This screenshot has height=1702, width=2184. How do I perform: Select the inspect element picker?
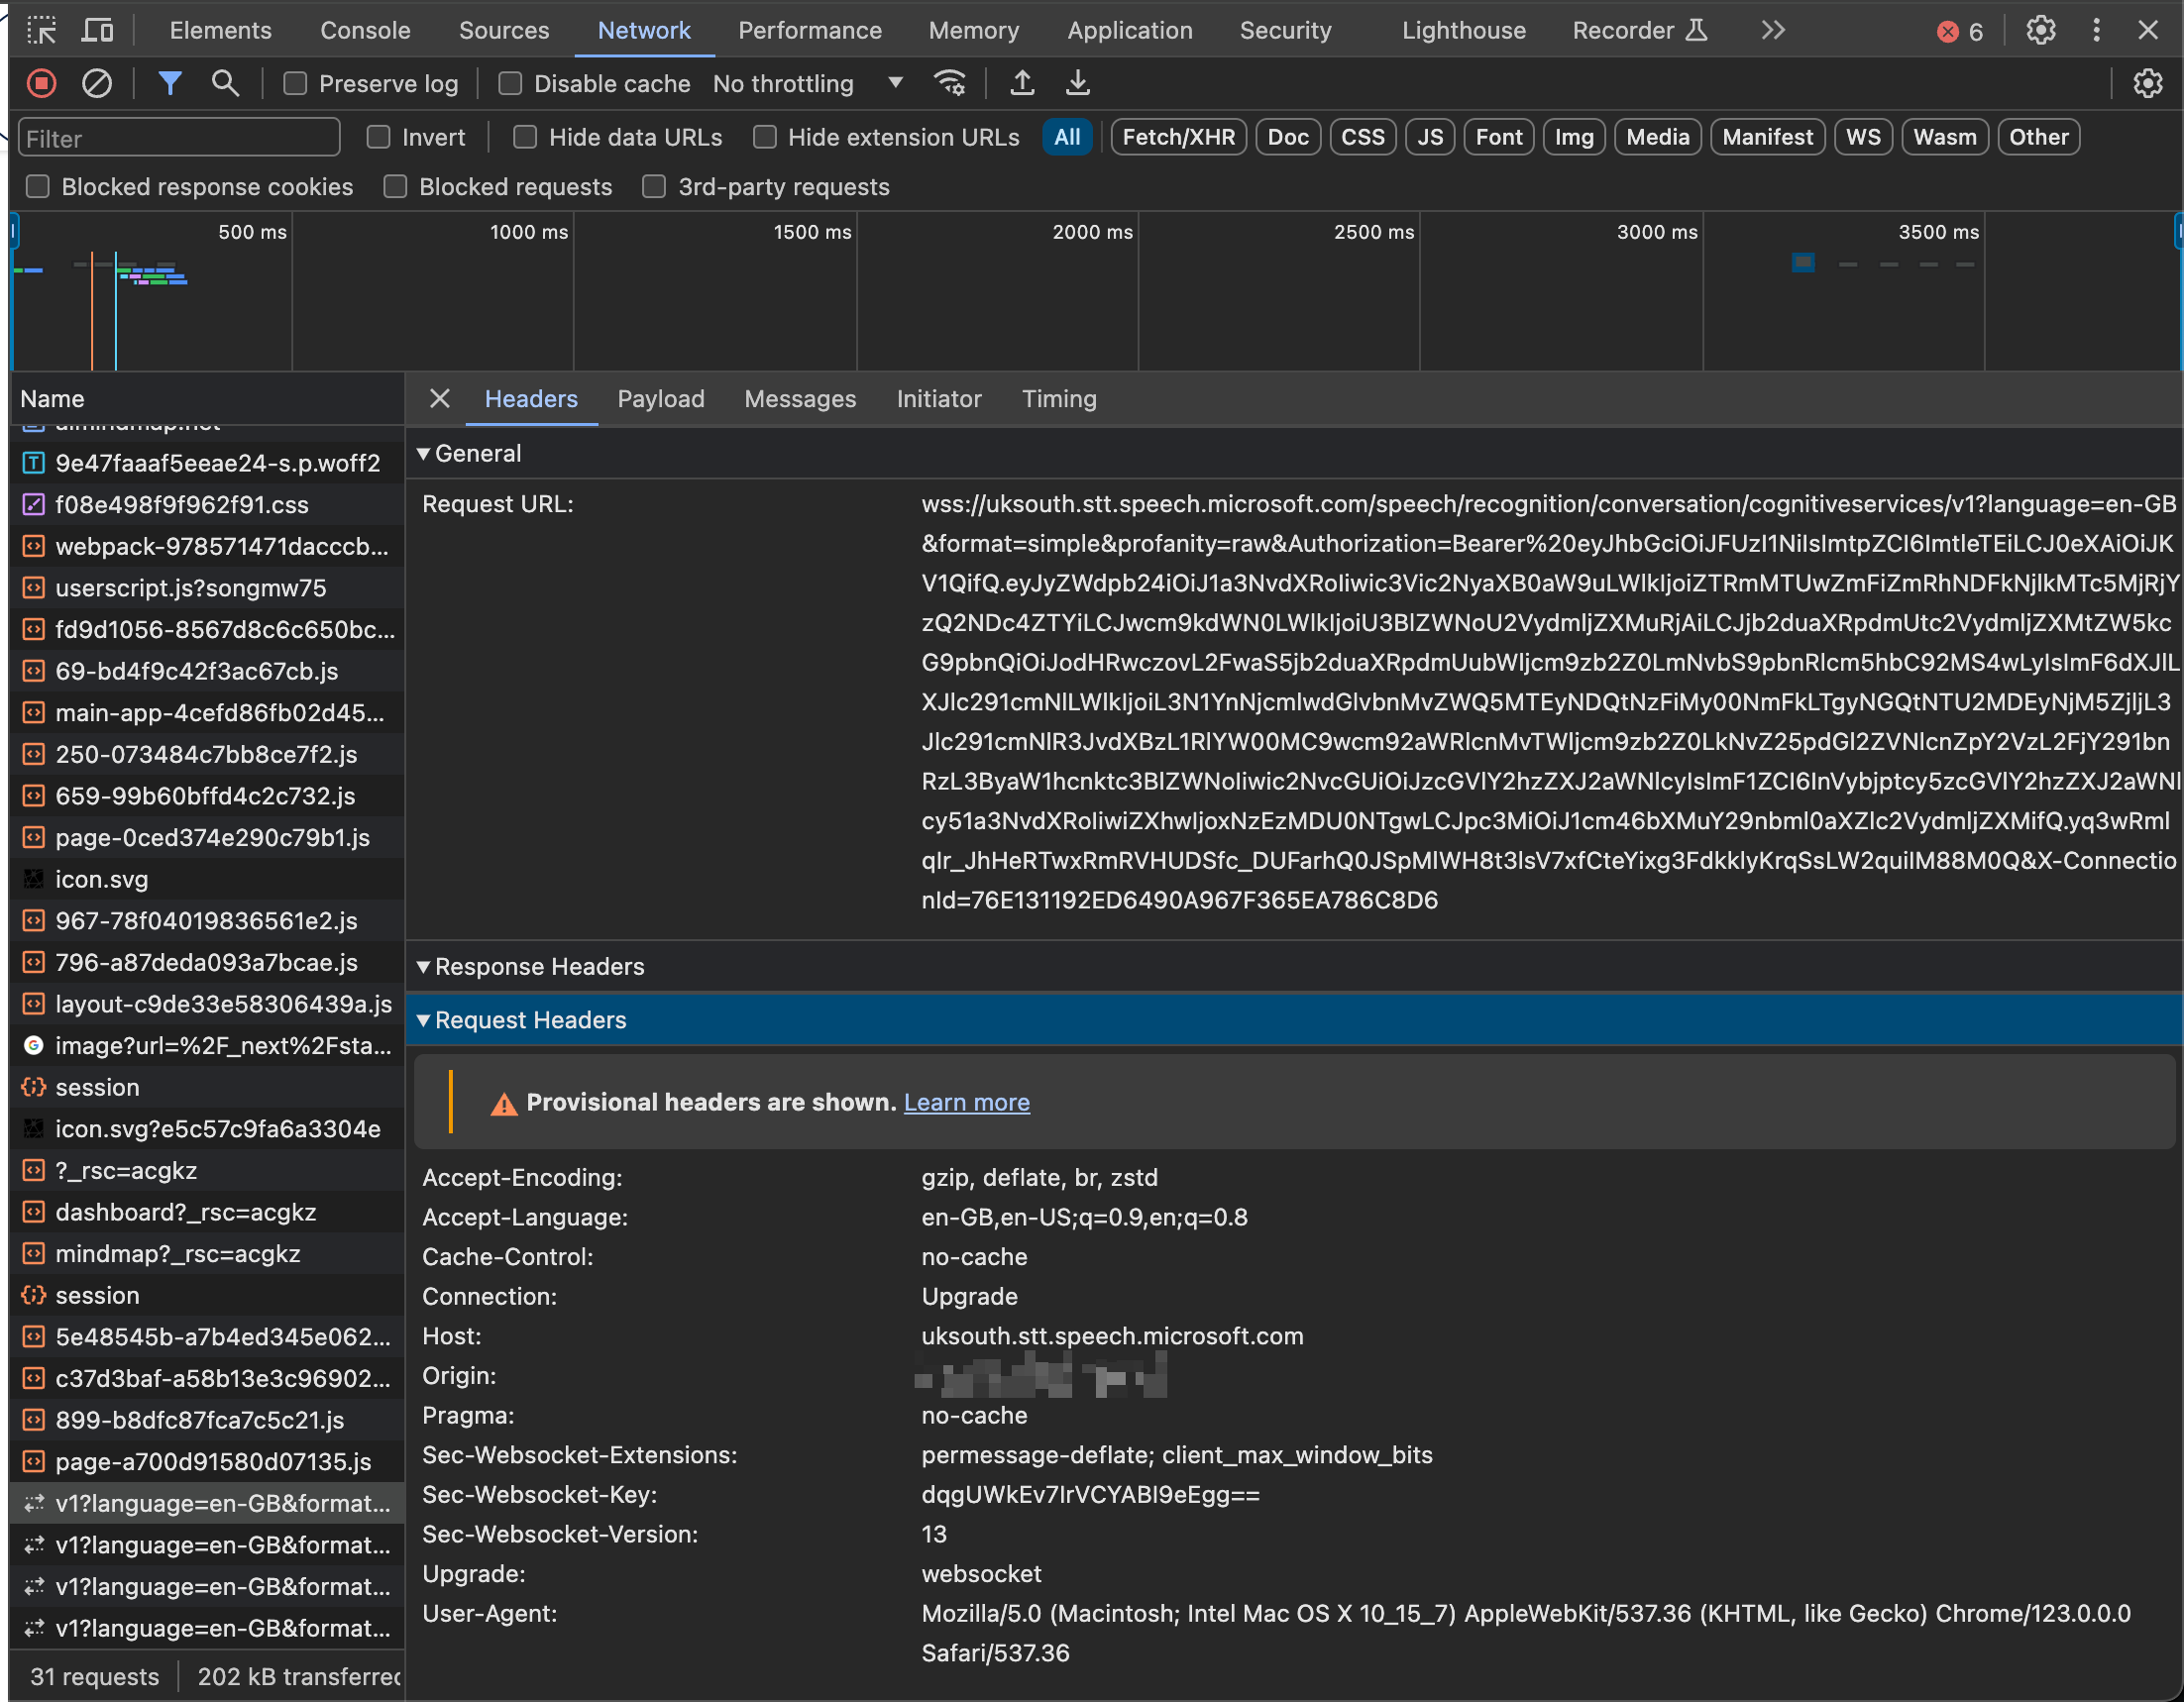[41, 30]
